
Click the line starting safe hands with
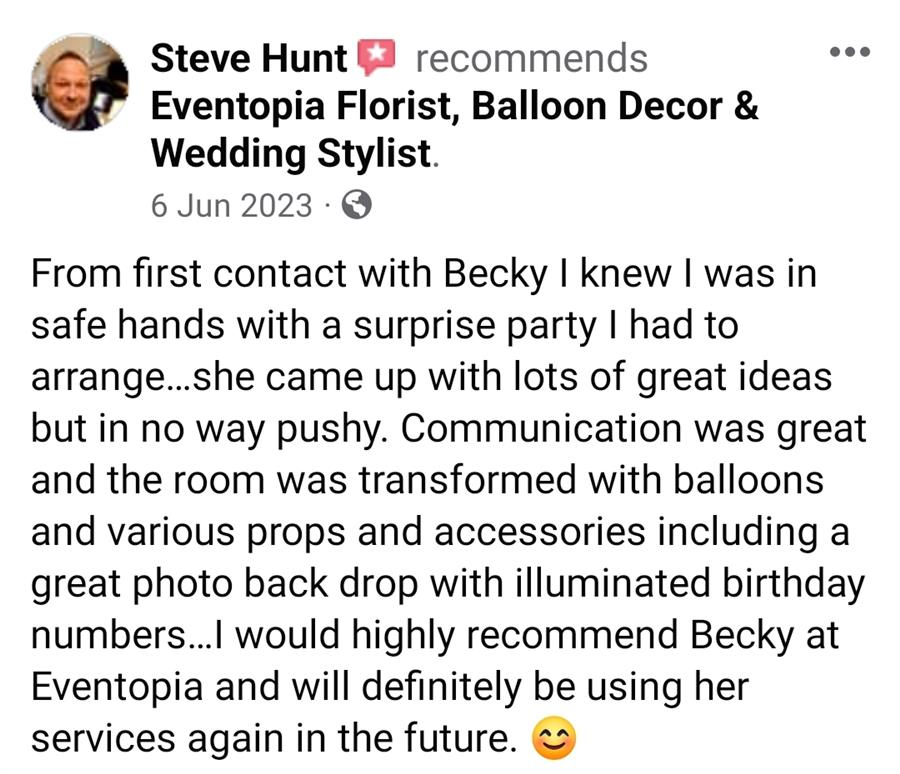click(385, 326)
